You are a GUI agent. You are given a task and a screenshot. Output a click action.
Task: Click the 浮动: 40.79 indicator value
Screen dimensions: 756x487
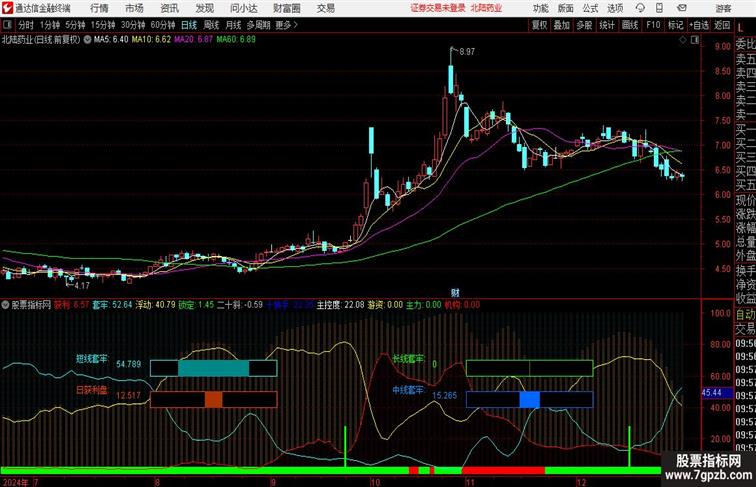(x=155, y=305)
